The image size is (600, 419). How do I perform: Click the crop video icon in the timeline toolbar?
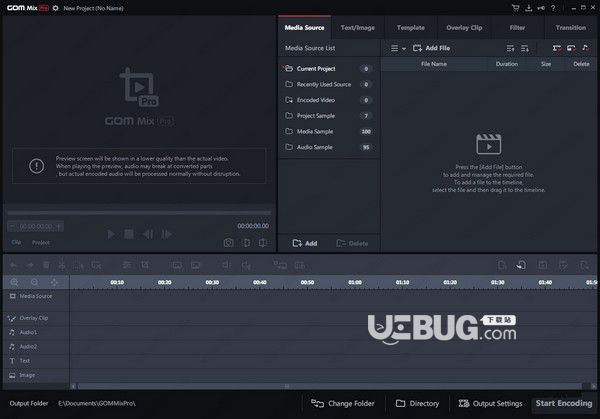pyautogui.click(x=145, y=265)
